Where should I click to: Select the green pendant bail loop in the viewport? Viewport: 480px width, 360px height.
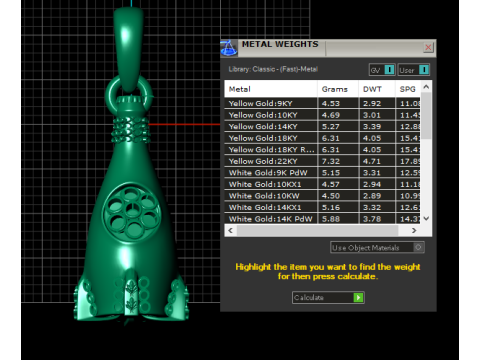(x=129, y=49)
